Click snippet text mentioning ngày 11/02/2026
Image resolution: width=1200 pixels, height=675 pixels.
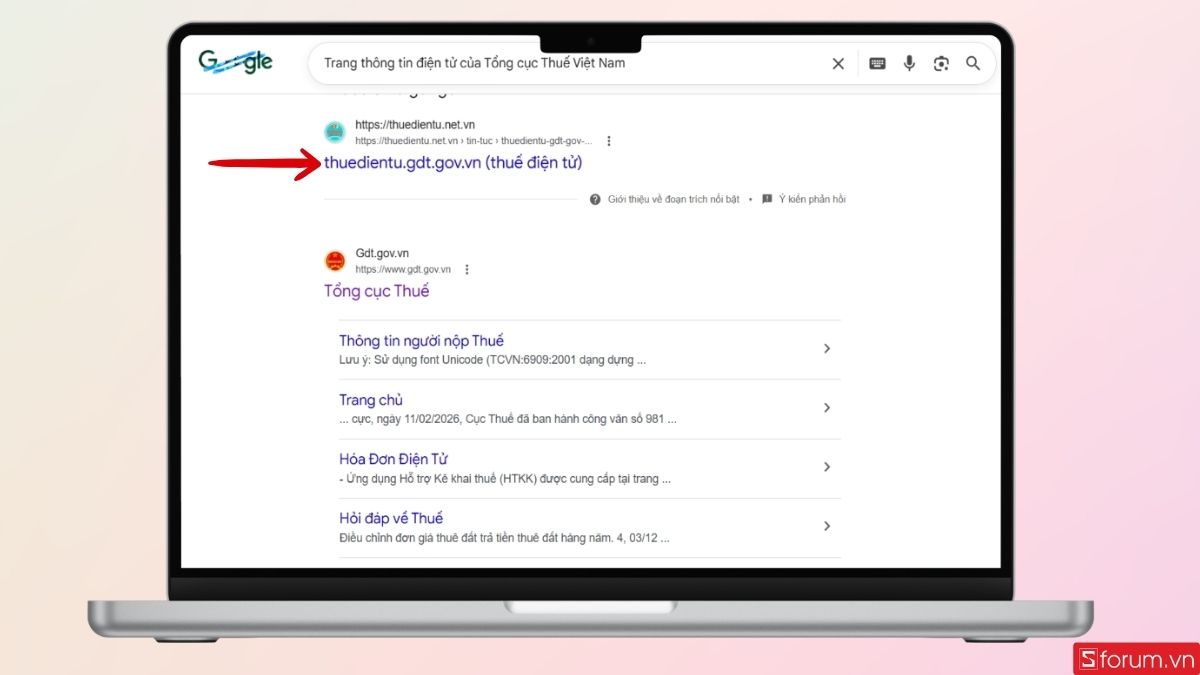[508, 419]
